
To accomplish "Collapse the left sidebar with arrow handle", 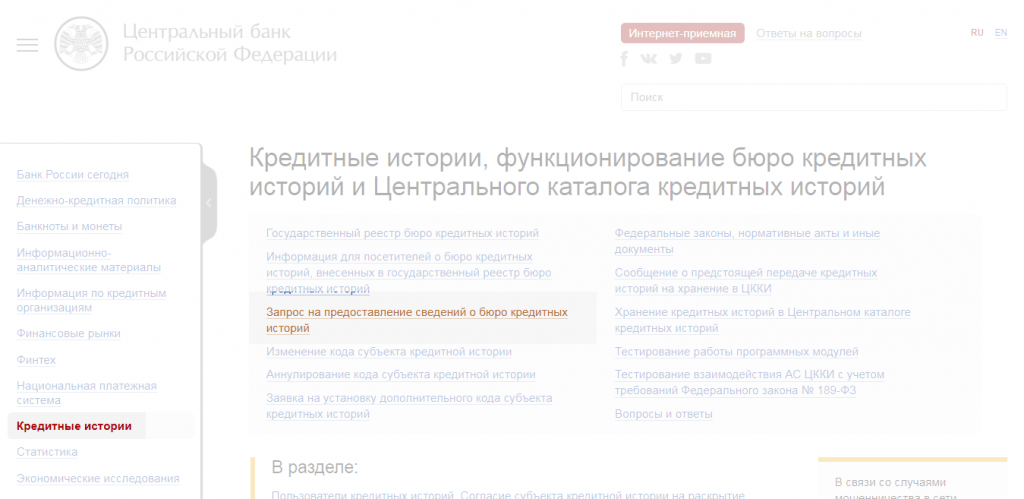I will point(208,203).
